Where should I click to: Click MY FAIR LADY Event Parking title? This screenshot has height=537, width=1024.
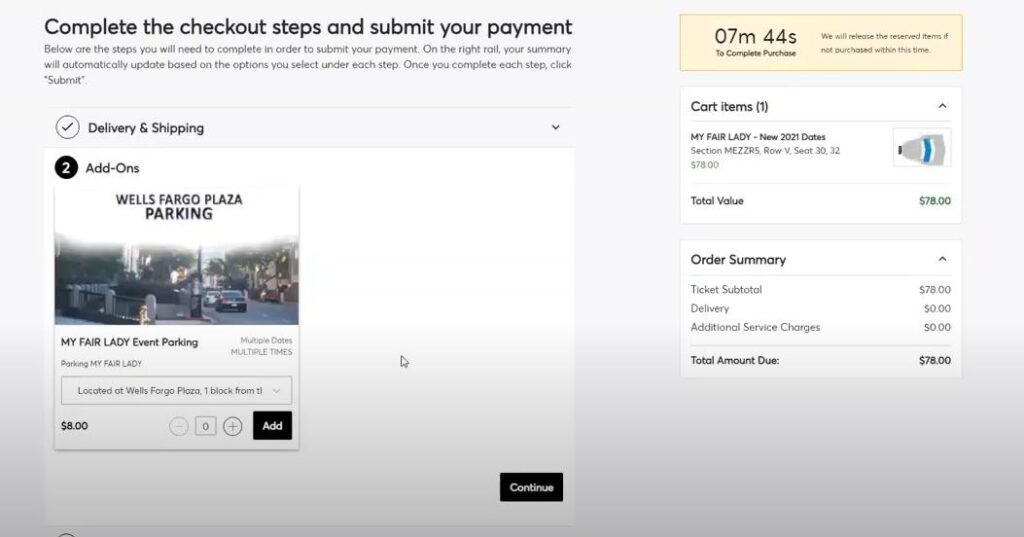tap(129, 342)
